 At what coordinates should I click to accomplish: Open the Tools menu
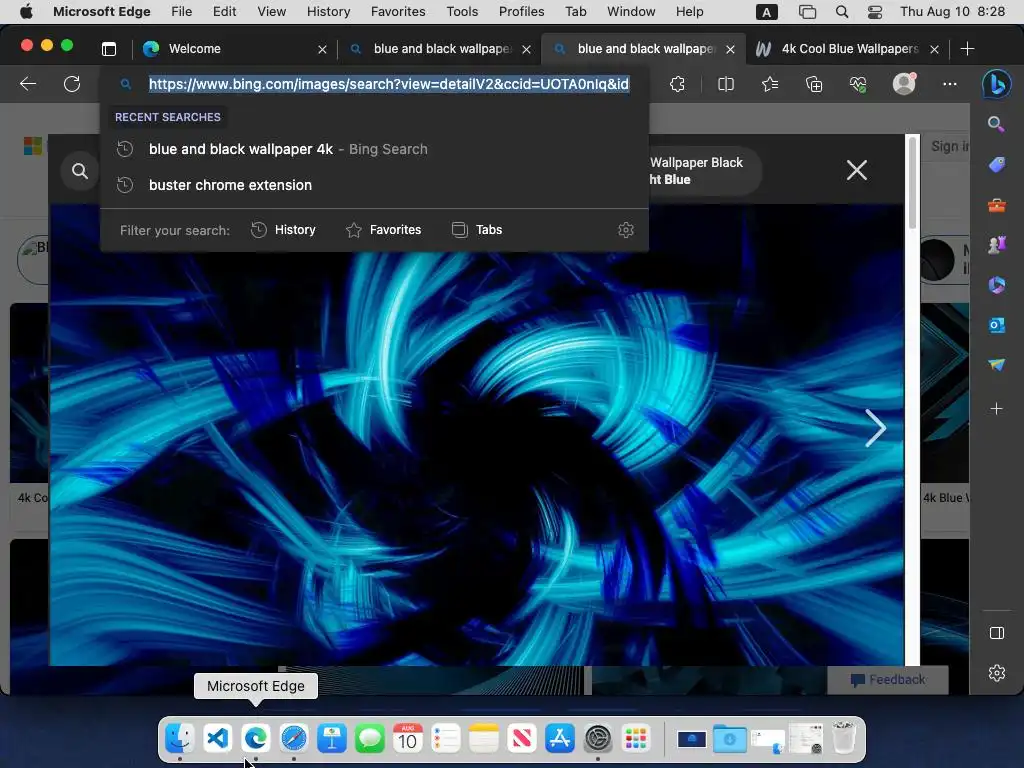462,12
